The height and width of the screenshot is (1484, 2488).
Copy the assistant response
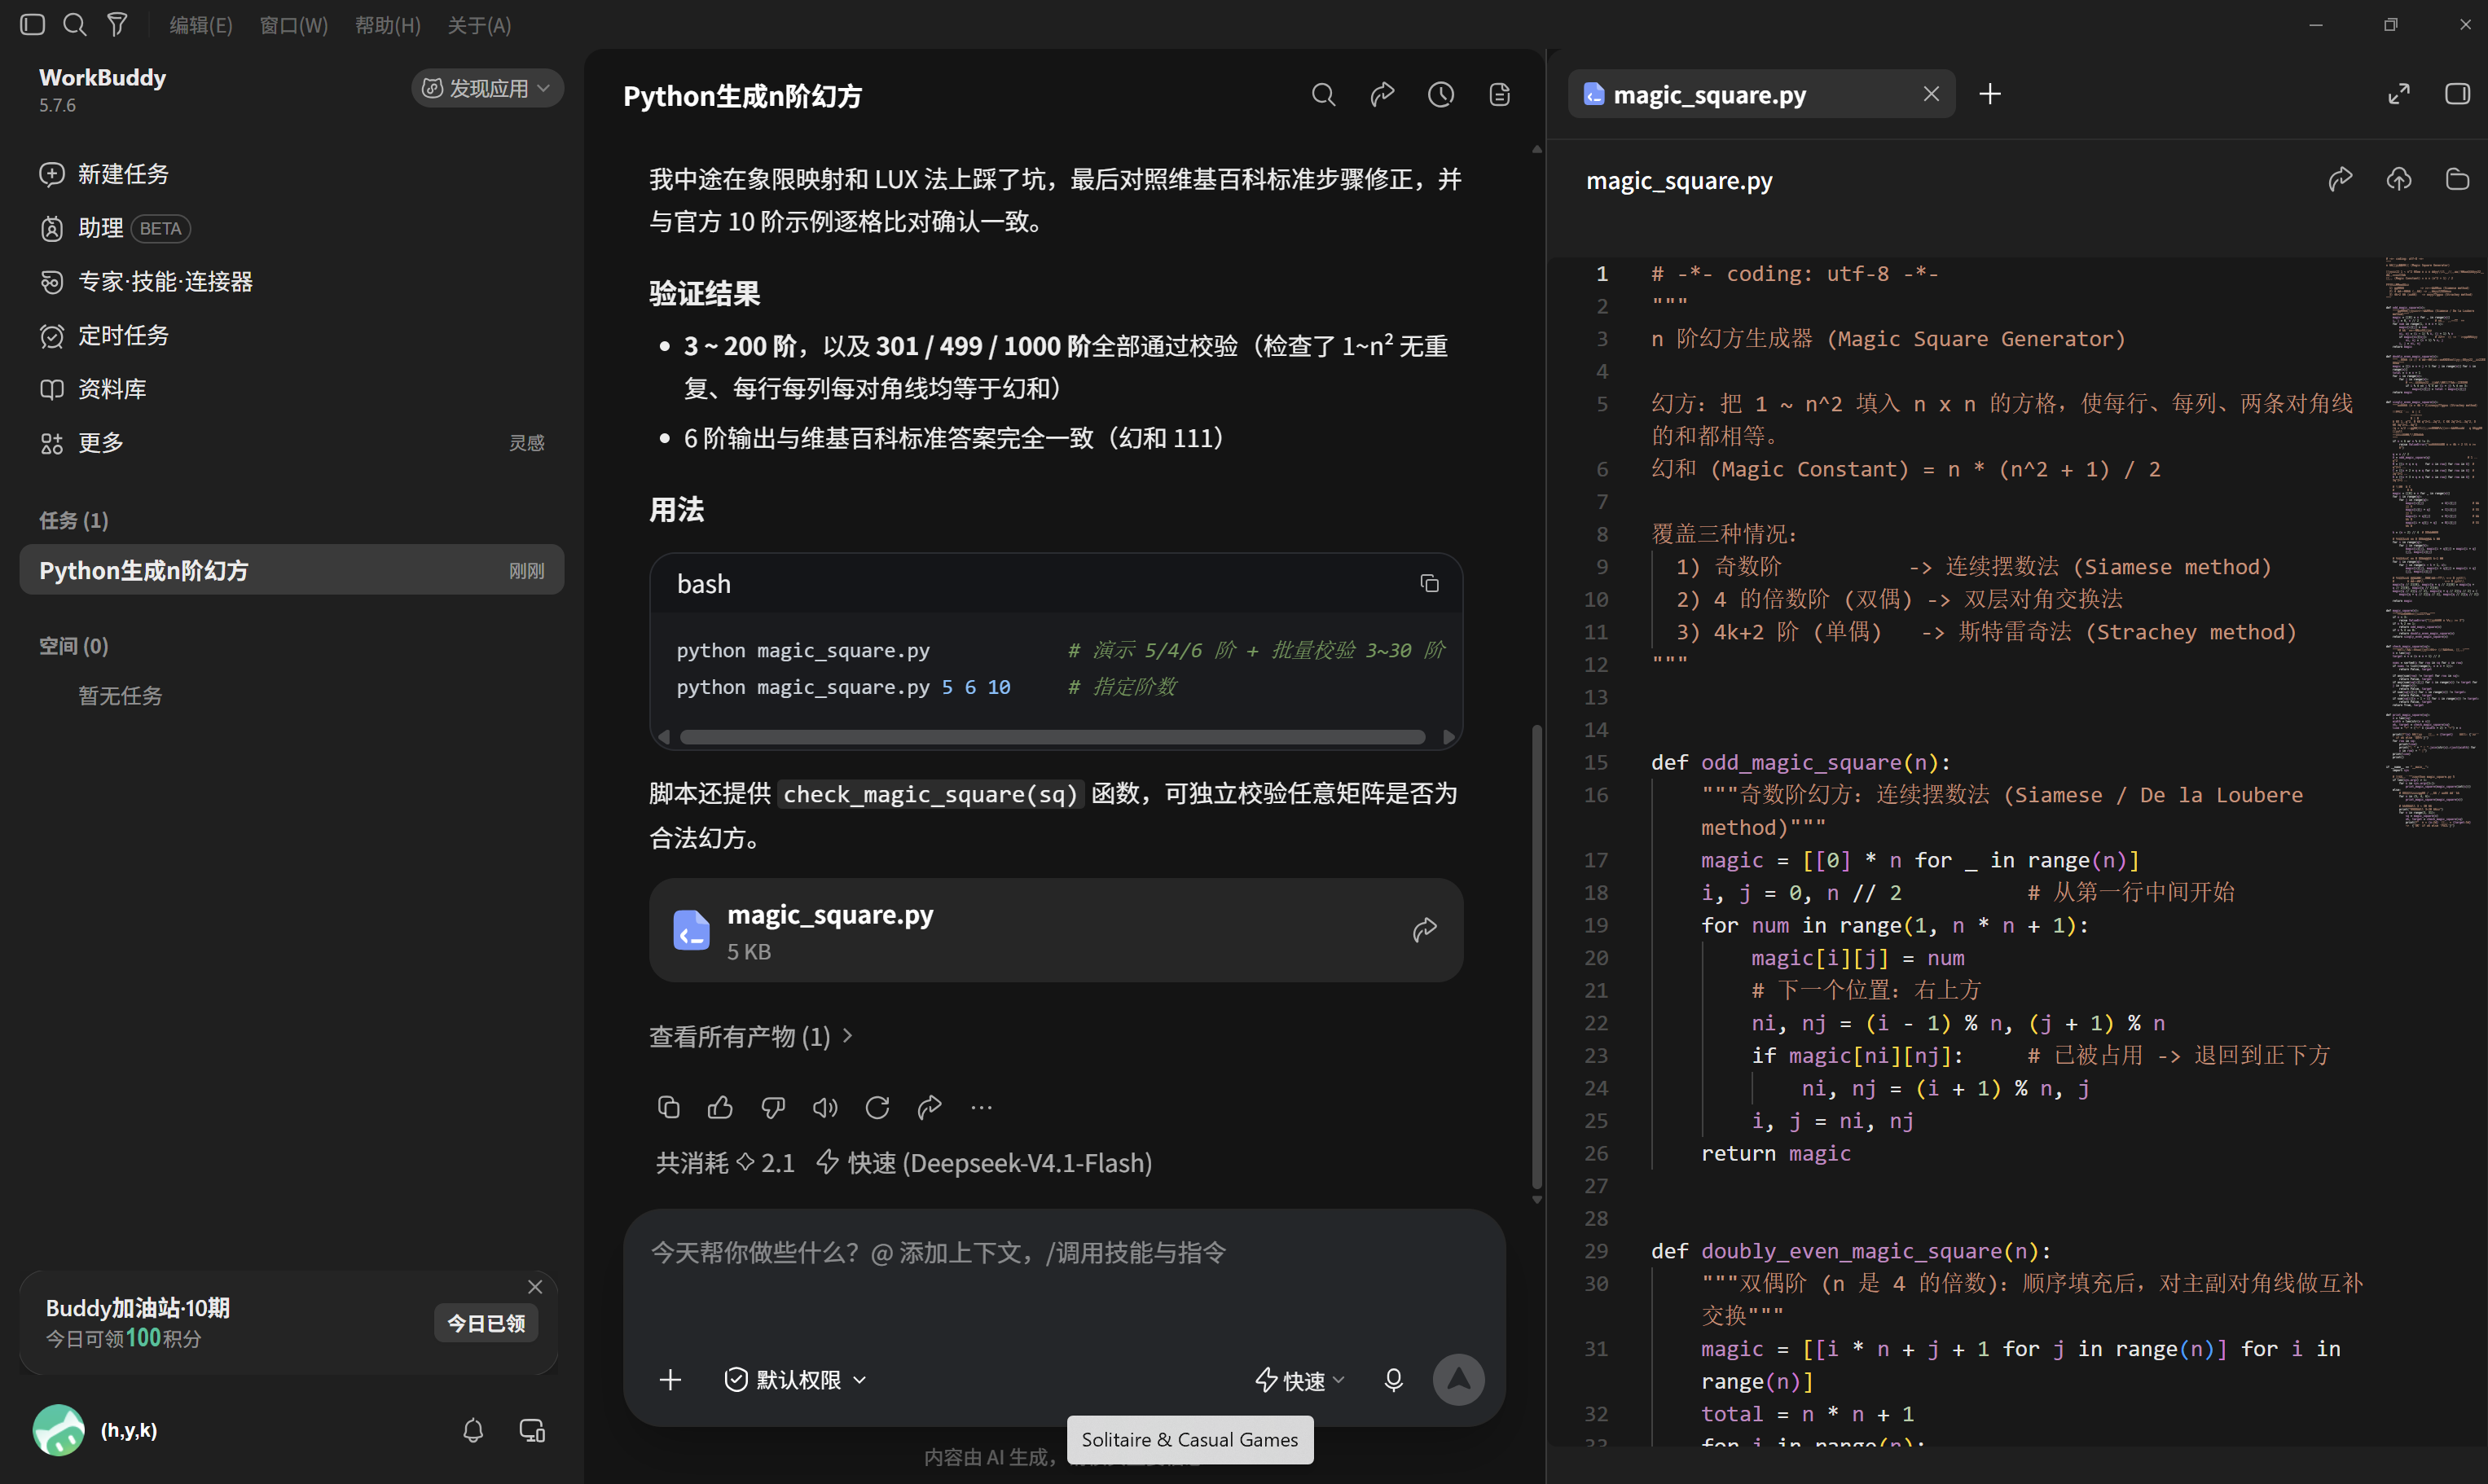[668, 1107]
